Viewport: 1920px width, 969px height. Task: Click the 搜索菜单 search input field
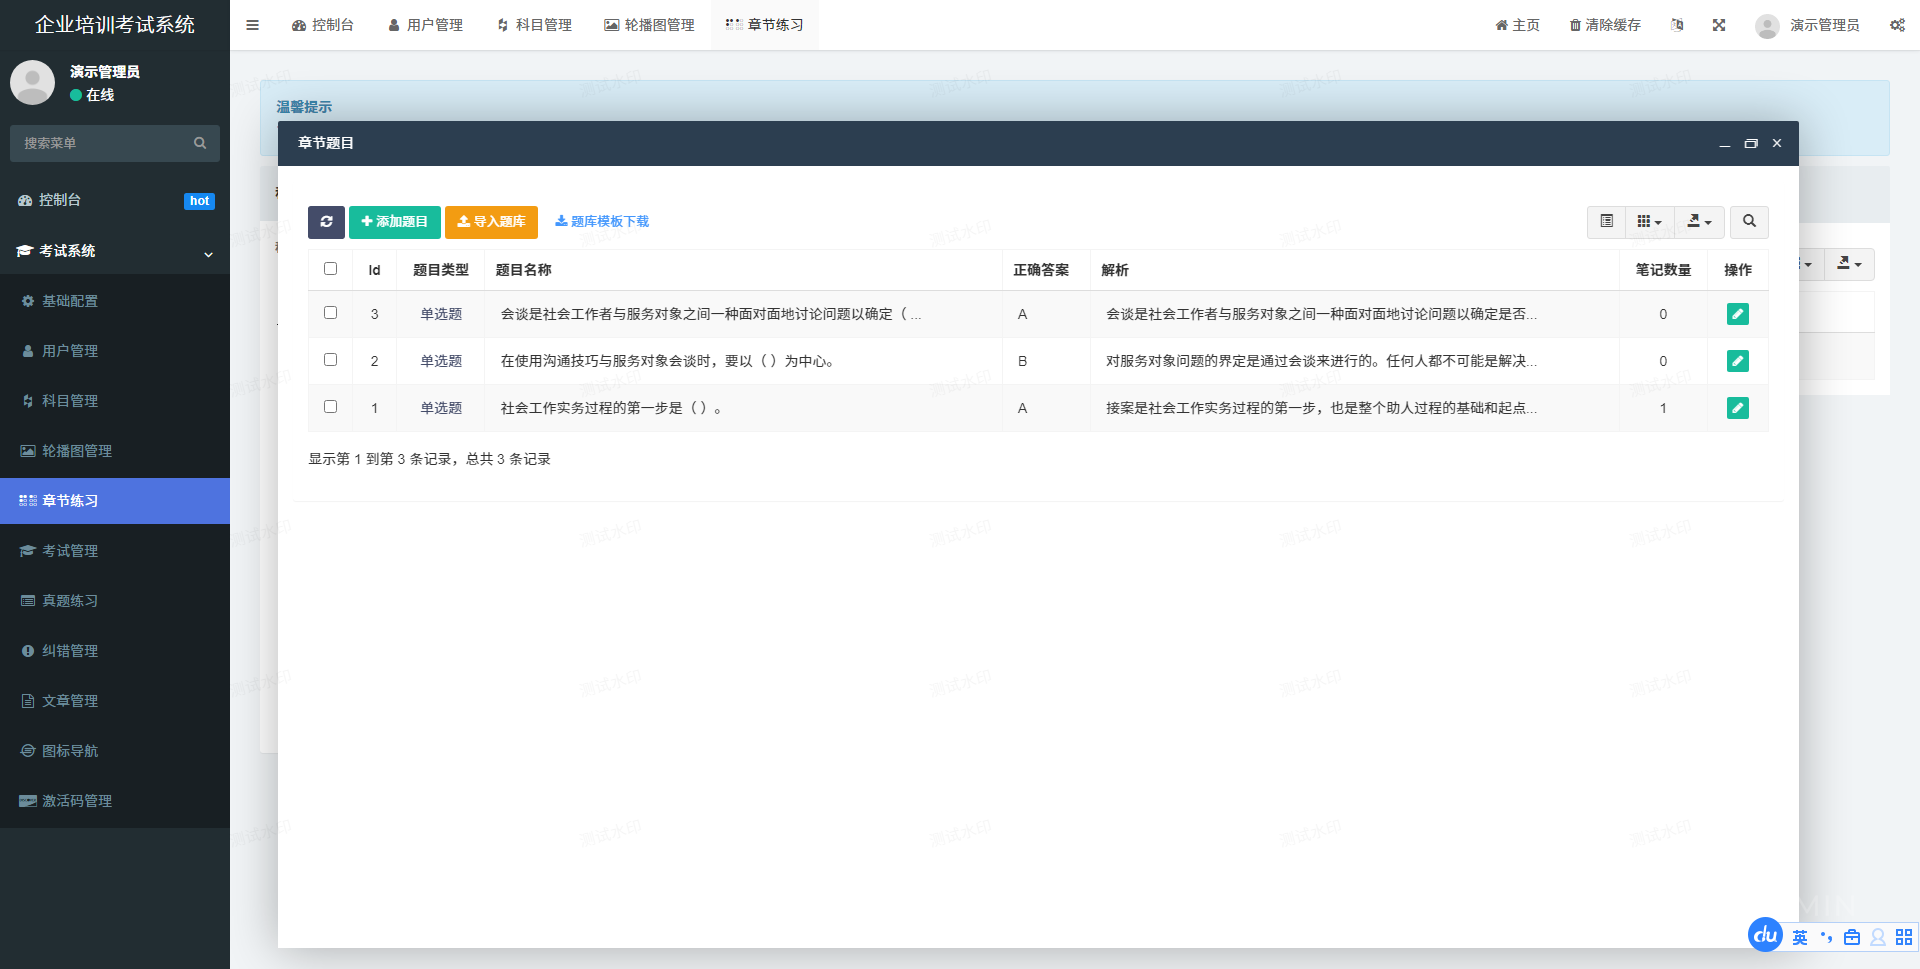coord(105,143)
